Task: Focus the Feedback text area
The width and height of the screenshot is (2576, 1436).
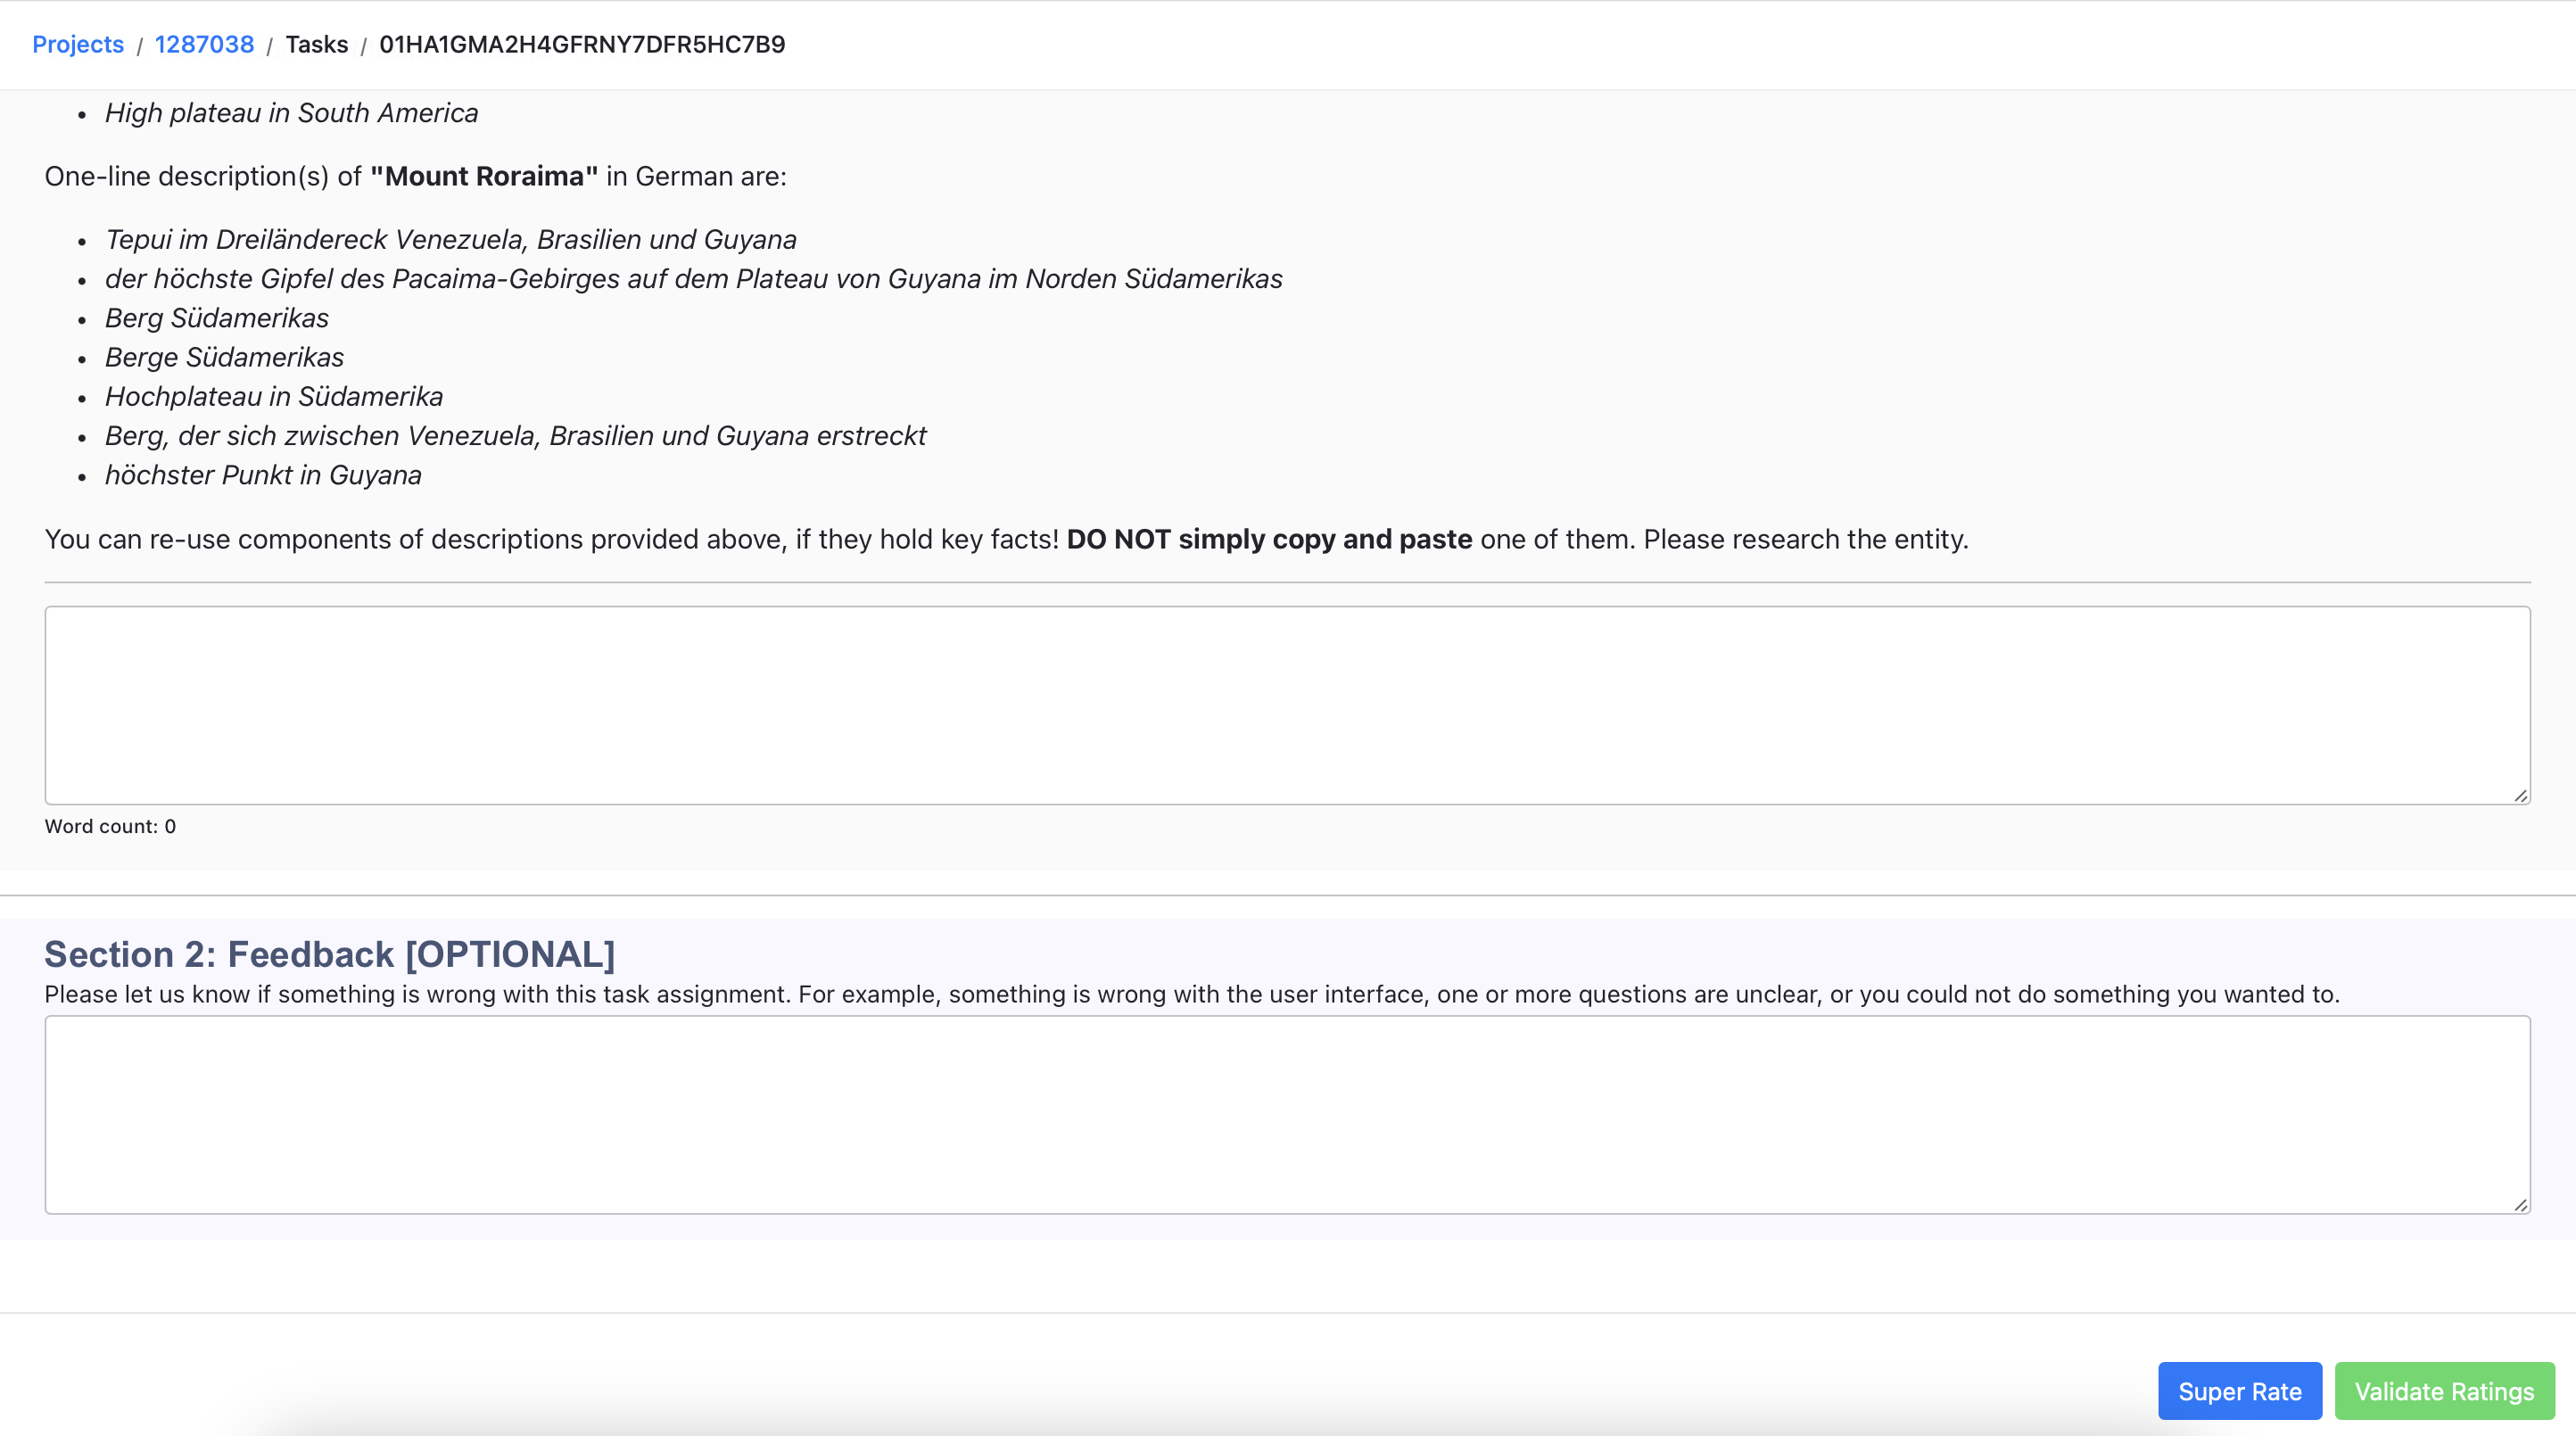Action: tap(1286, 1114)
